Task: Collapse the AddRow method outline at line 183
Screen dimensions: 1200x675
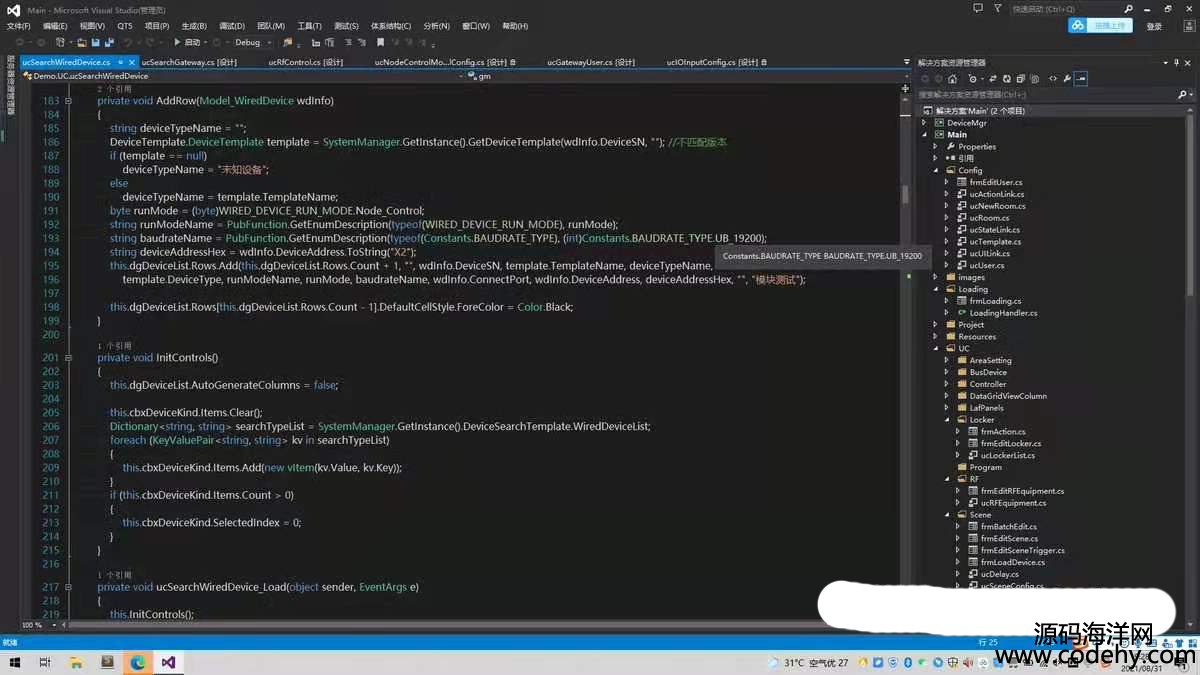Action: click(69, 101)
